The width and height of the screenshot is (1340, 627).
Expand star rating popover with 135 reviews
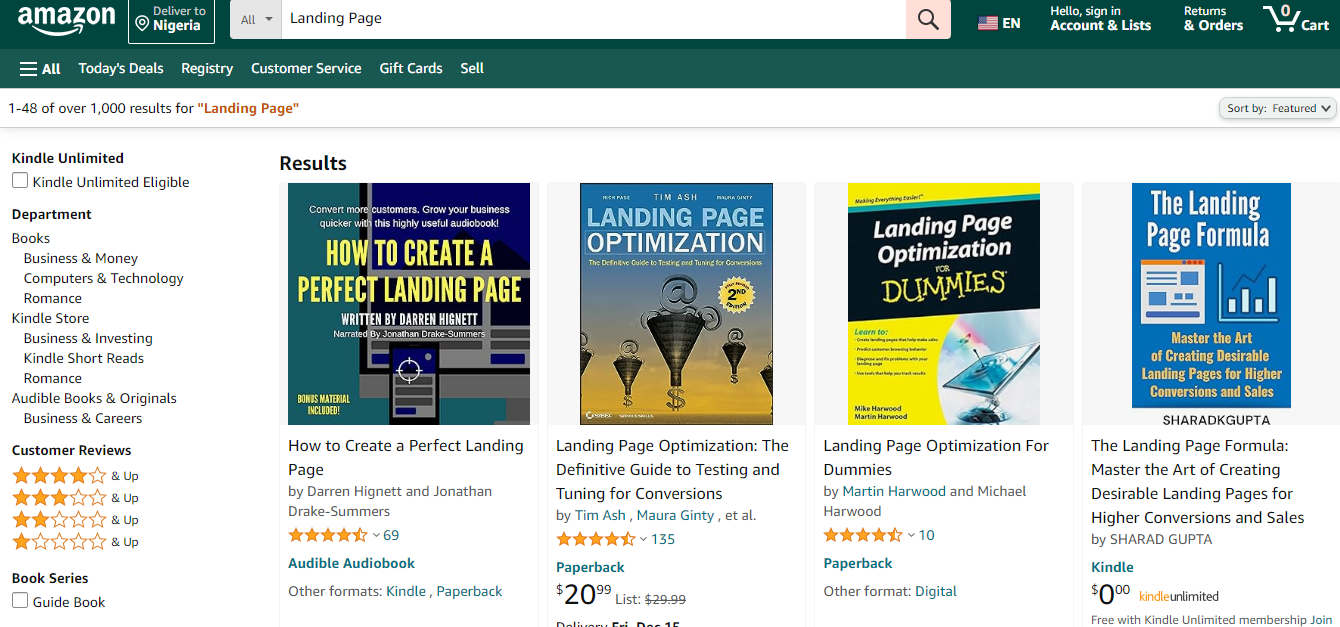click(x=602, y=539)
